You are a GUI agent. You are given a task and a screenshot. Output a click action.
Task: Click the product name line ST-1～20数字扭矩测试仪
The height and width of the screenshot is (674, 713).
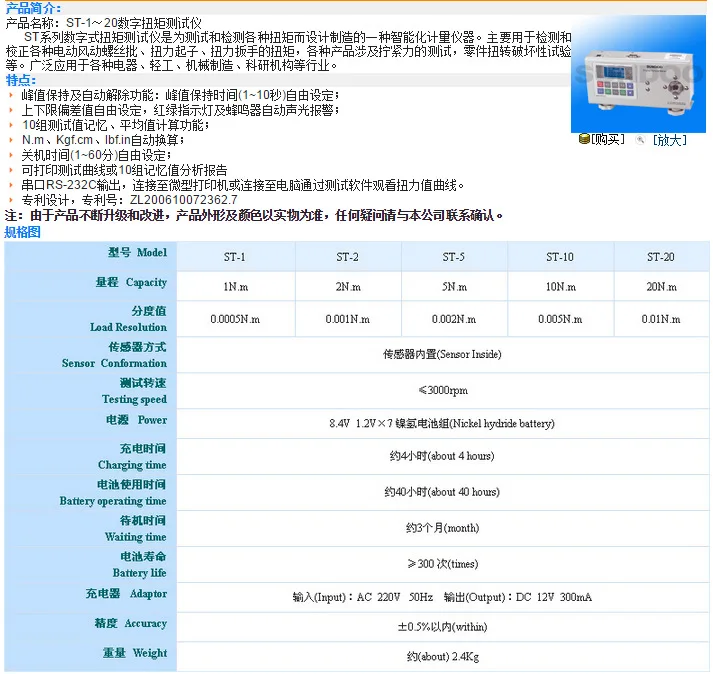tap(104, 23)
